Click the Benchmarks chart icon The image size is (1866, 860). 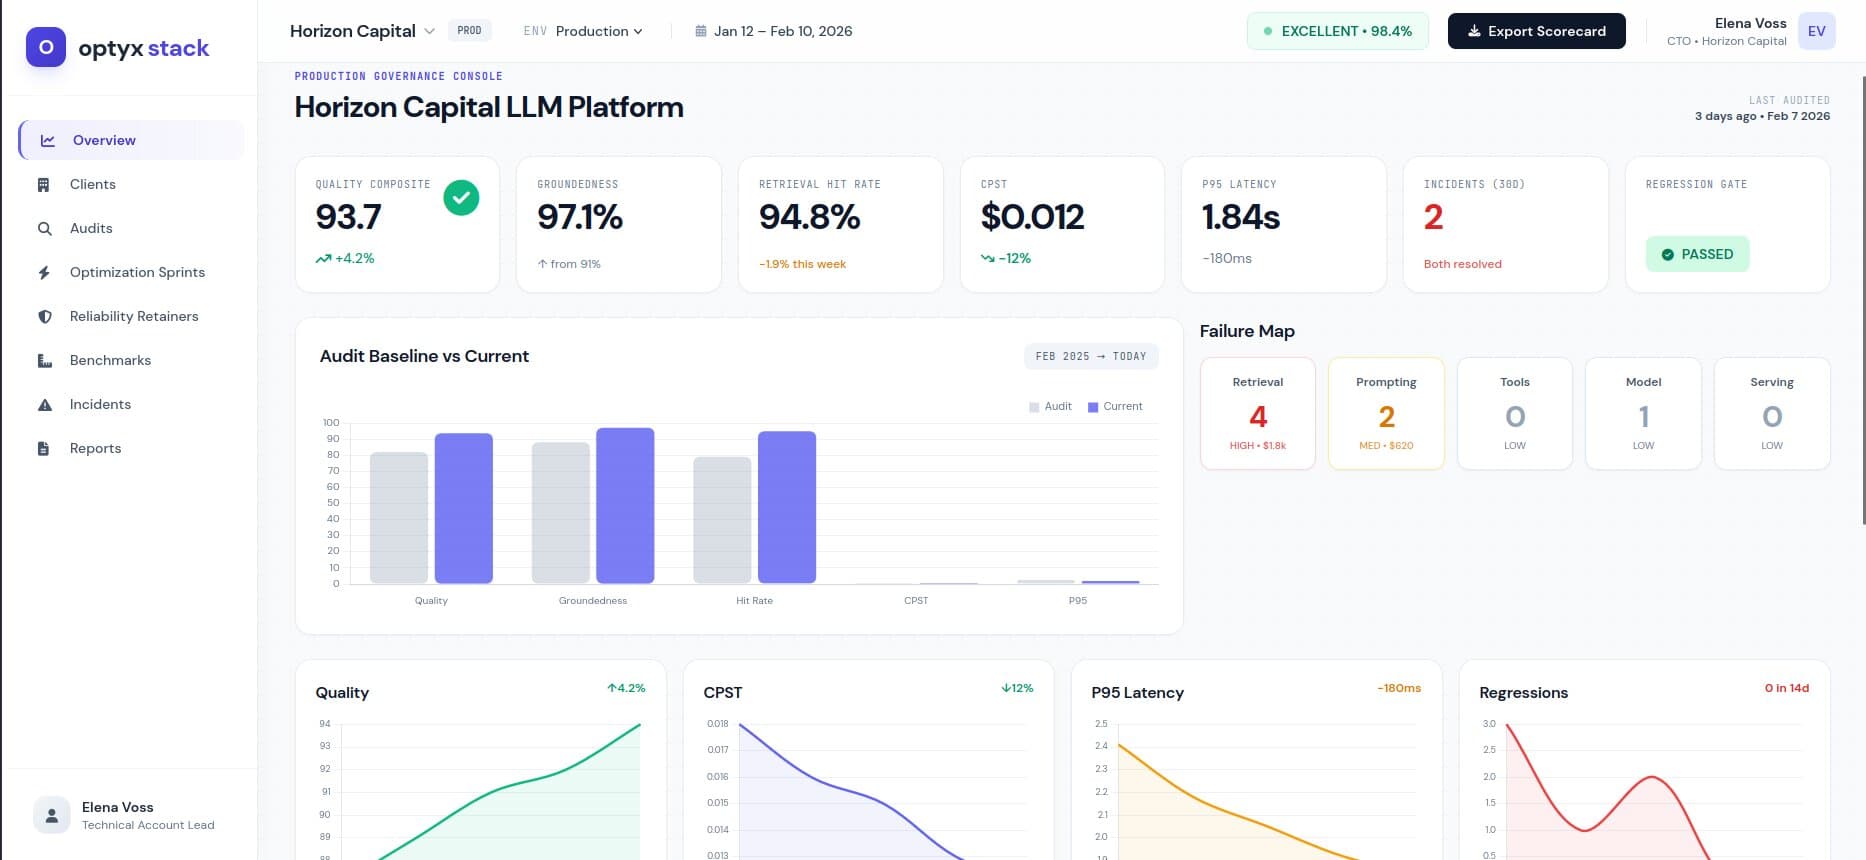tap(44, 360)
